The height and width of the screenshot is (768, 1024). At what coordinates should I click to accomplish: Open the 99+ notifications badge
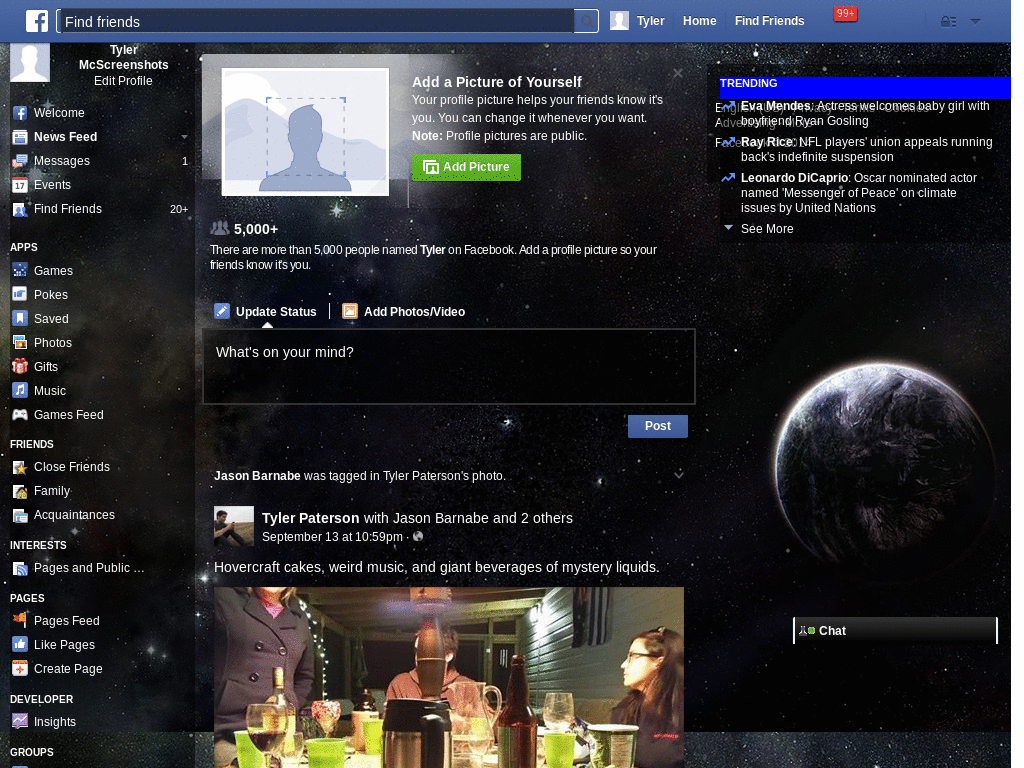pyautogui.click(x=845, y=13)
